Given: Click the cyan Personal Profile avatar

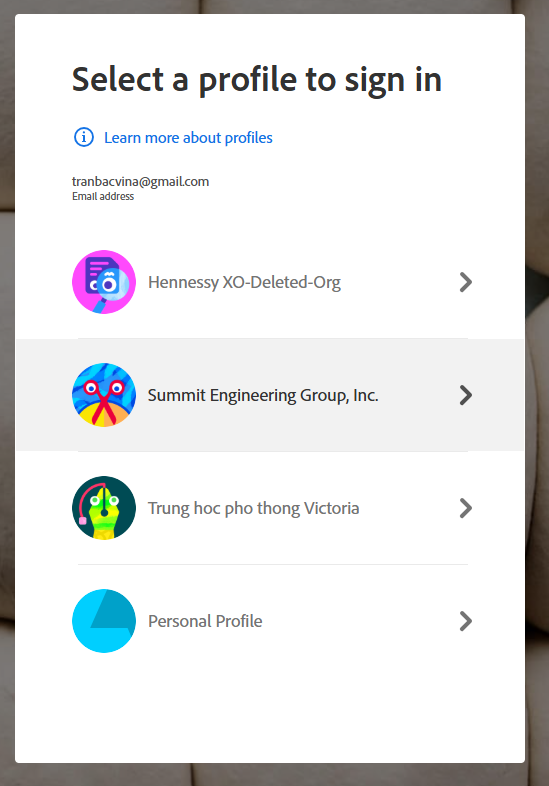Looking at the screenshot, I should (104, 621).
